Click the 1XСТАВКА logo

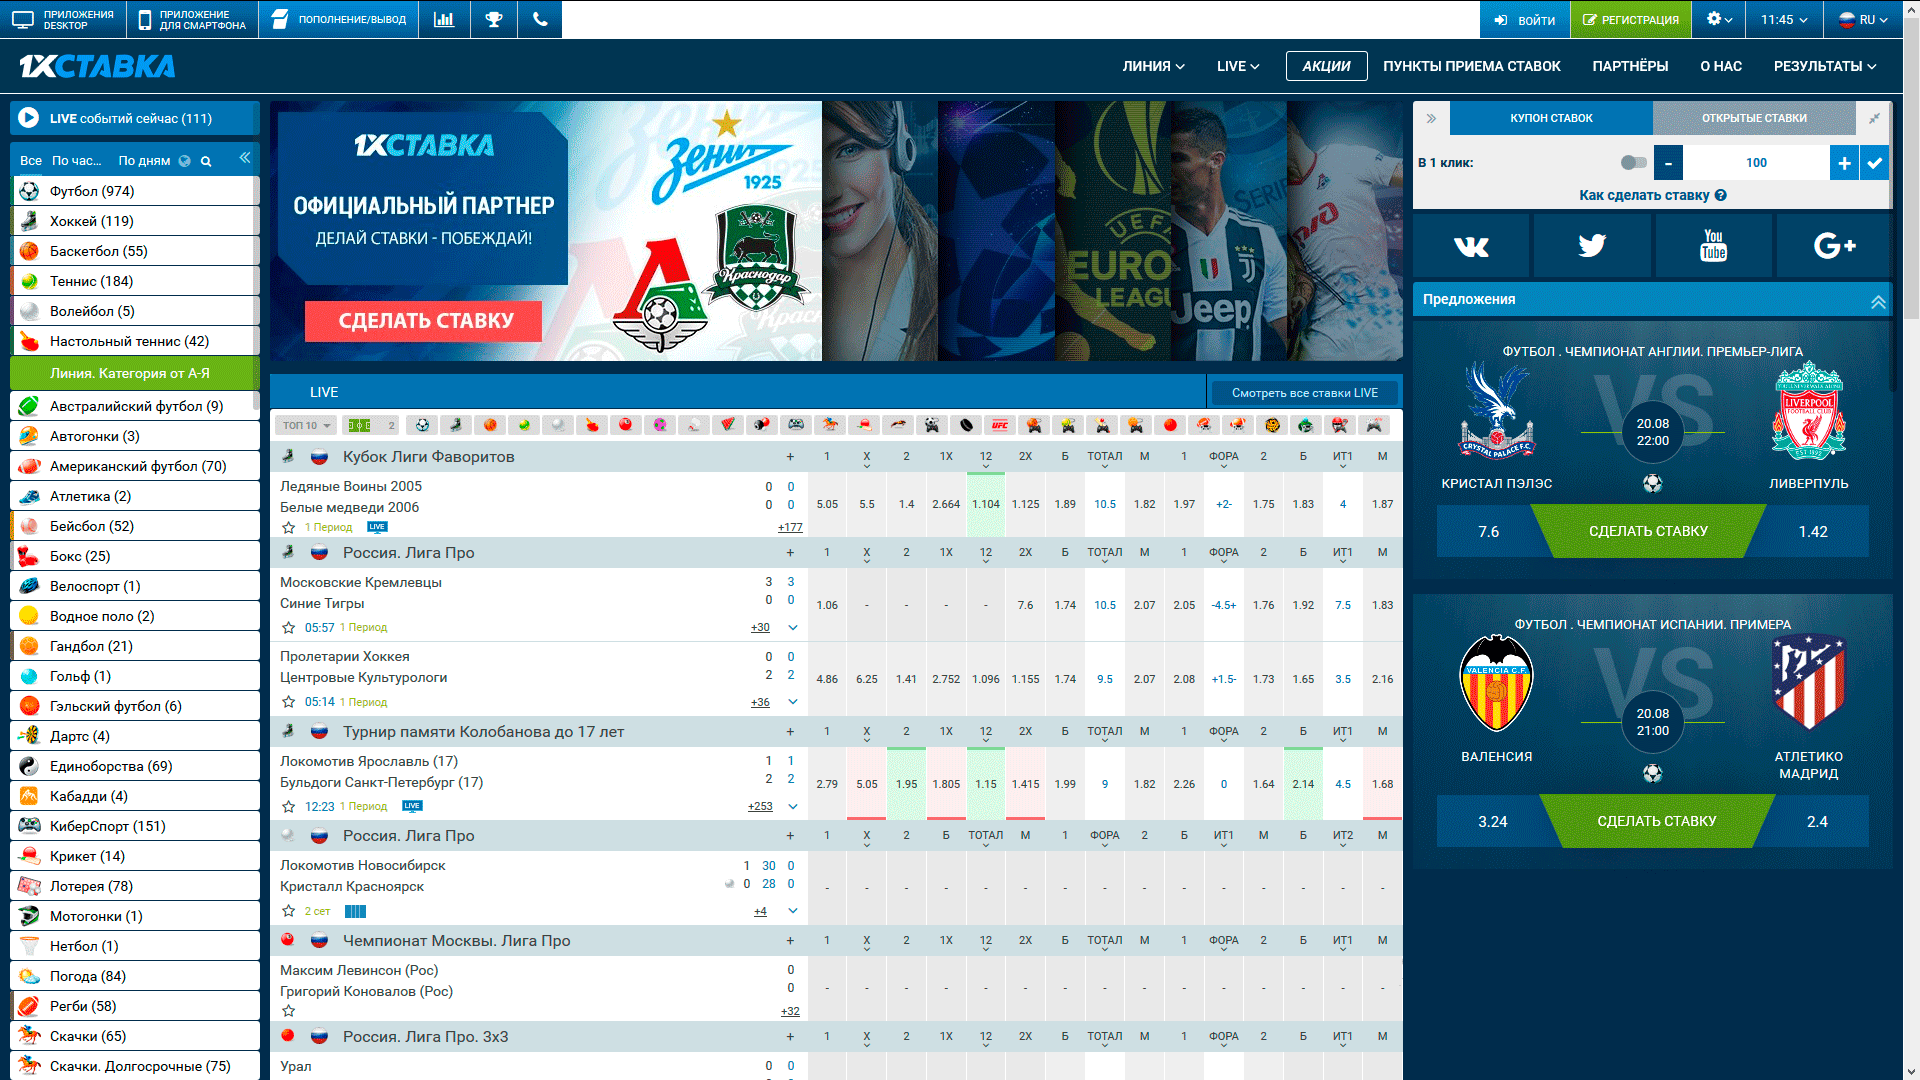pos(97,66)
